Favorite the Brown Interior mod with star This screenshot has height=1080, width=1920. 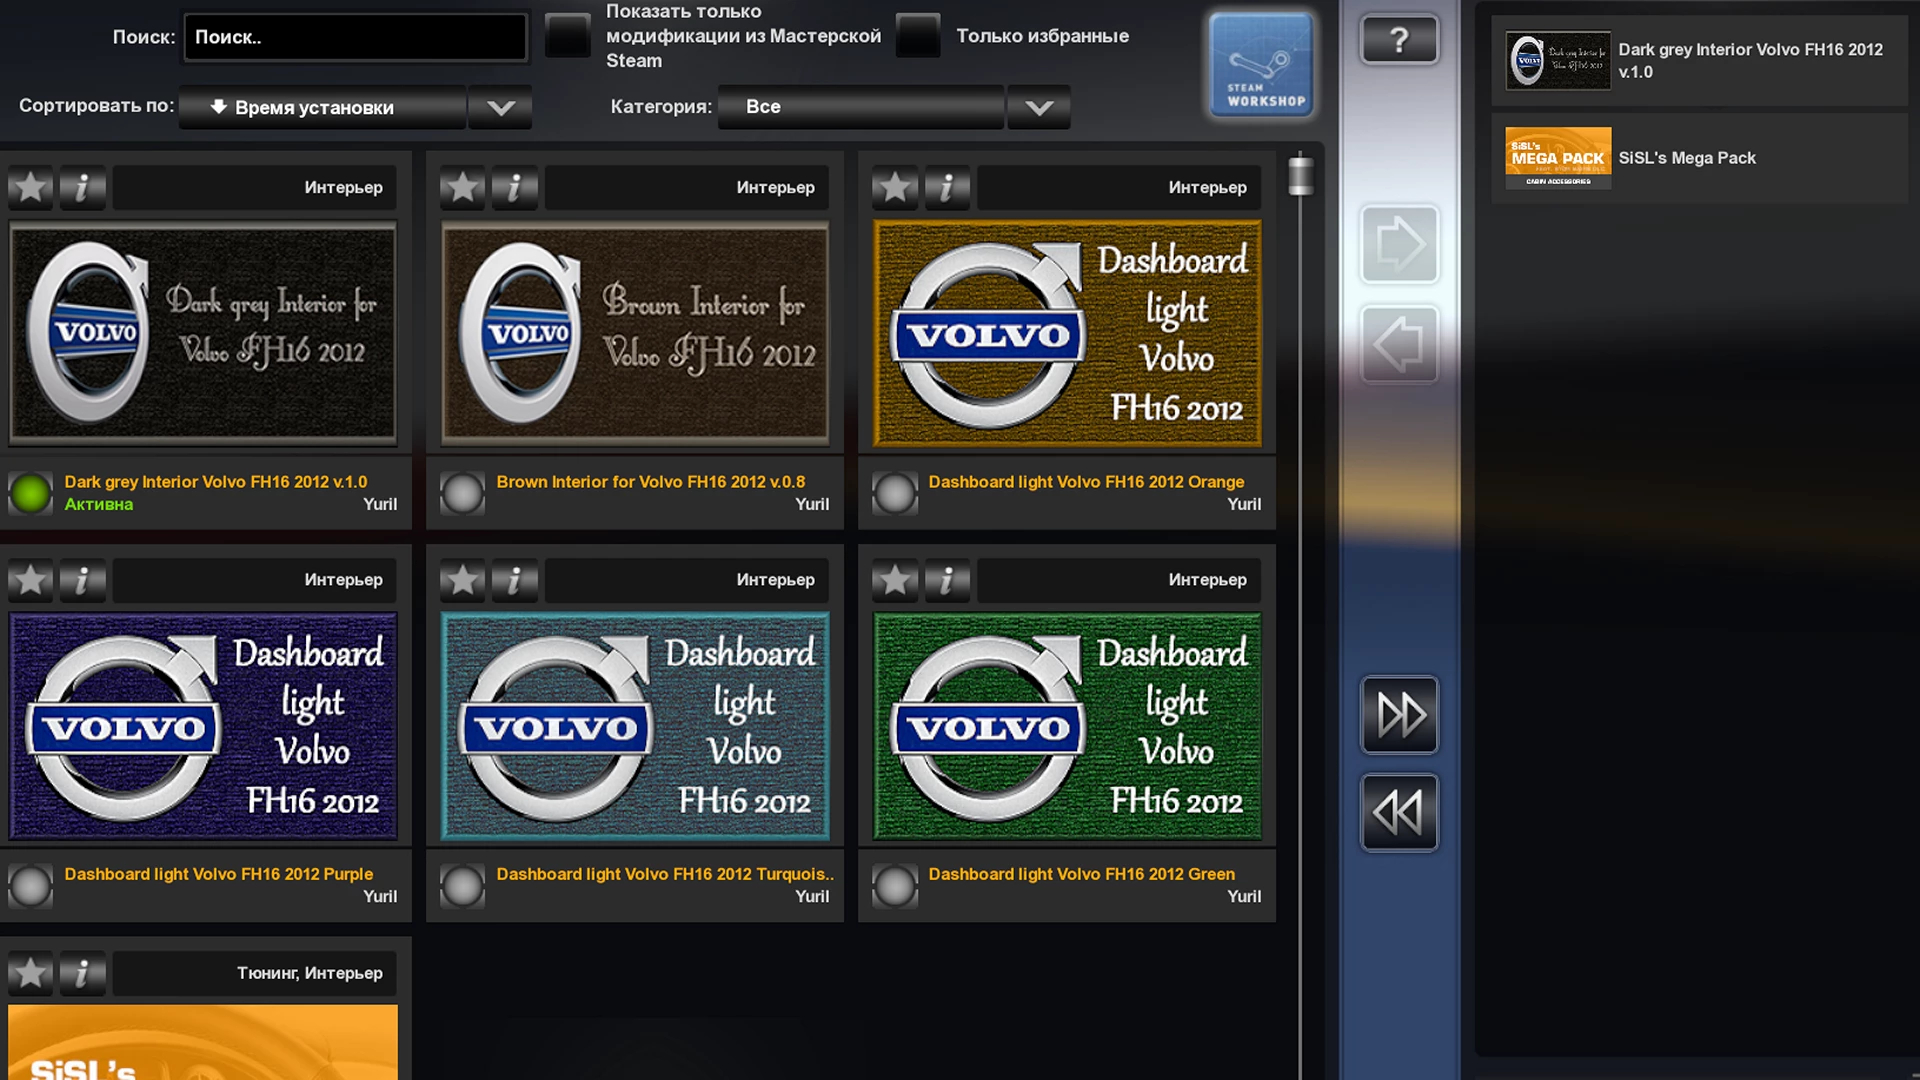(462, 187)
